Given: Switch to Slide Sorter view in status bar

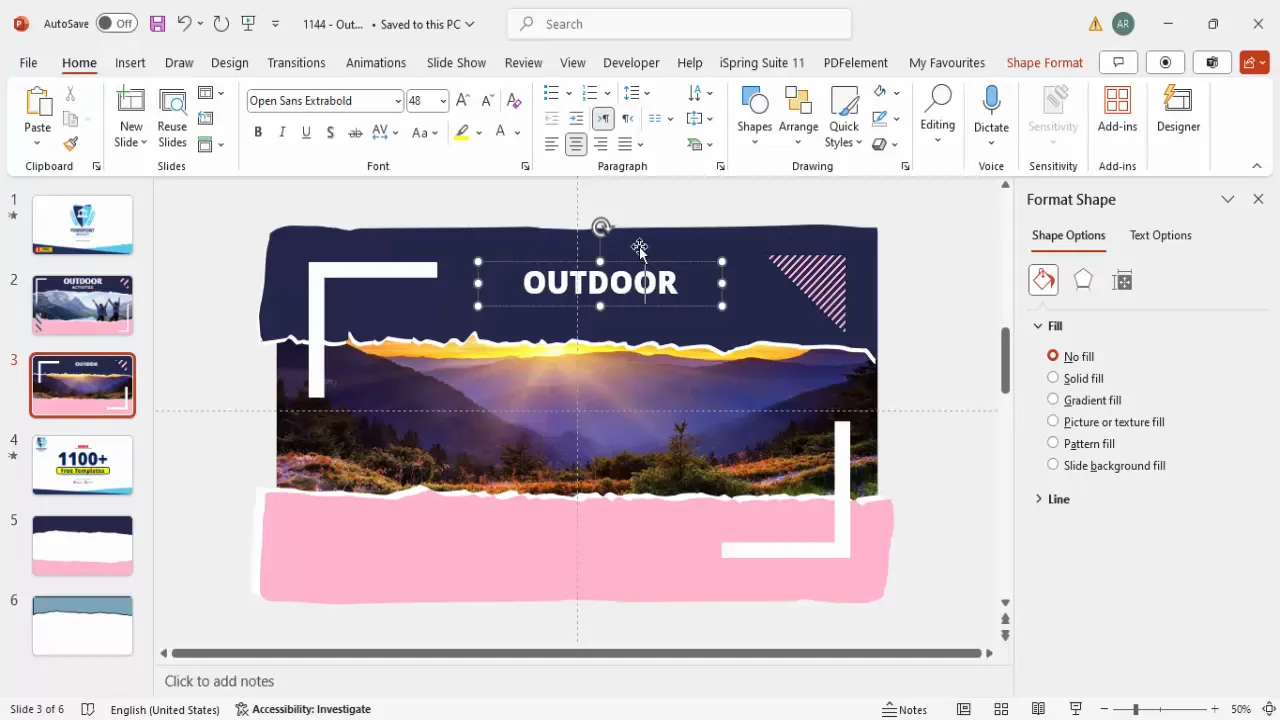Looking at the screenshot, I should click(x=1001, y=709).
